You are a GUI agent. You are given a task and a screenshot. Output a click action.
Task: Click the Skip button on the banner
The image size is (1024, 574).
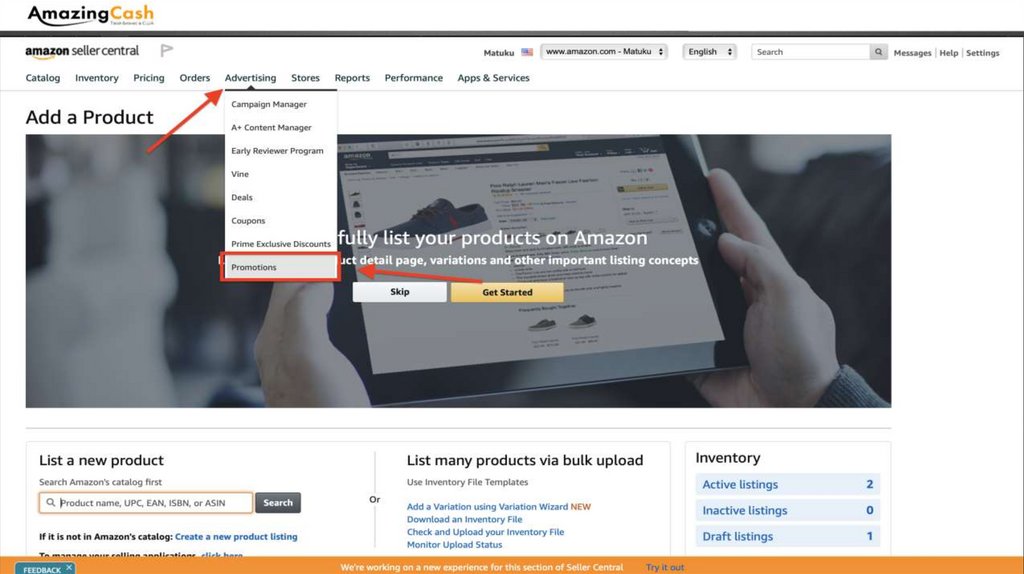coord(400,292)
